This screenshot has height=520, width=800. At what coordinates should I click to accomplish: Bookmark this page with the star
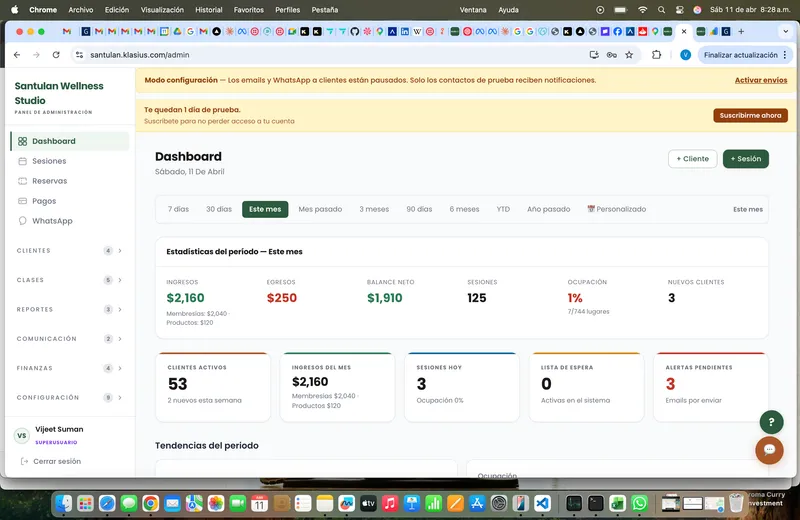[x=629, y=55]
